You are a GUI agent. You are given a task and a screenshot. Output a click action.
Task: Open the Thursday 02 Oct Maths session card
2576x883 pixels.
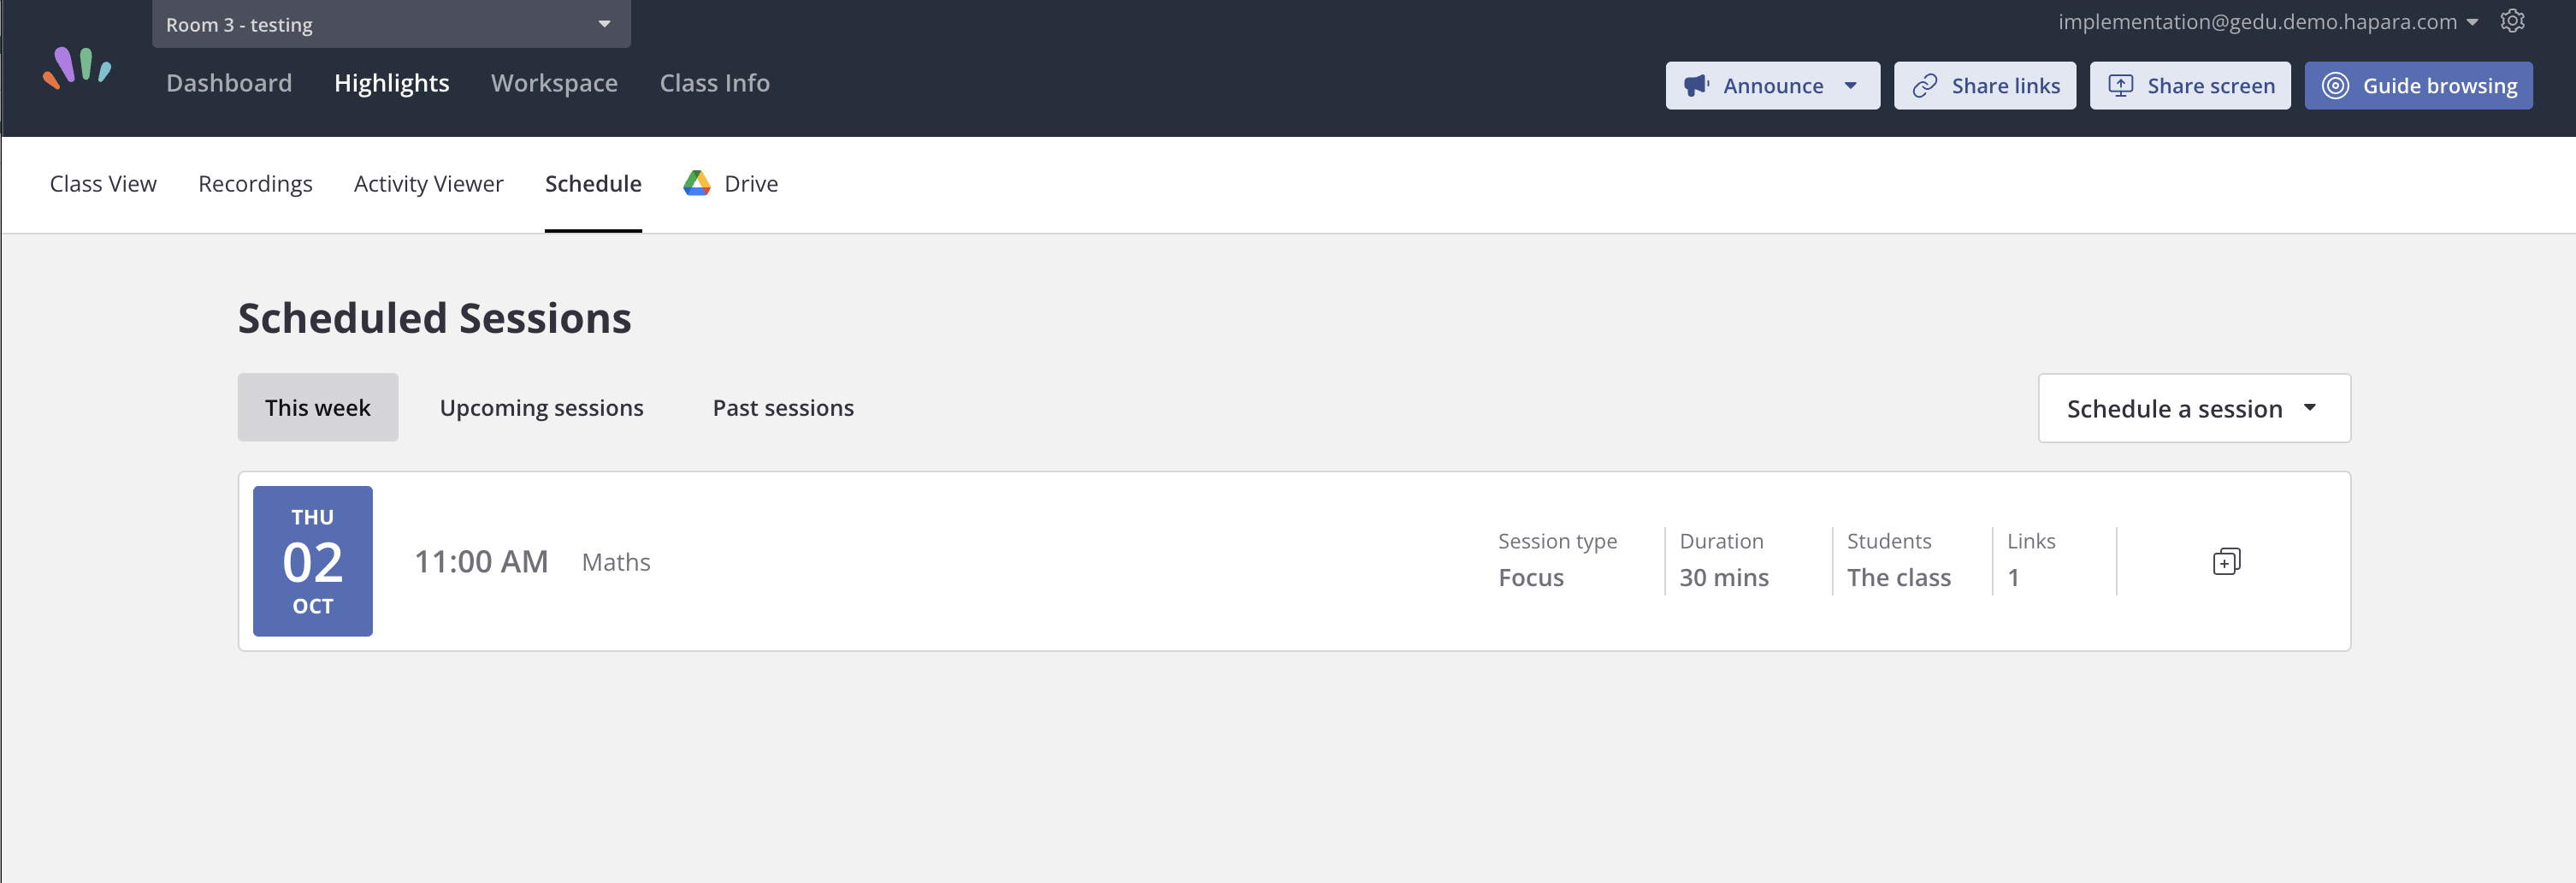click(x=1294, y=561)
